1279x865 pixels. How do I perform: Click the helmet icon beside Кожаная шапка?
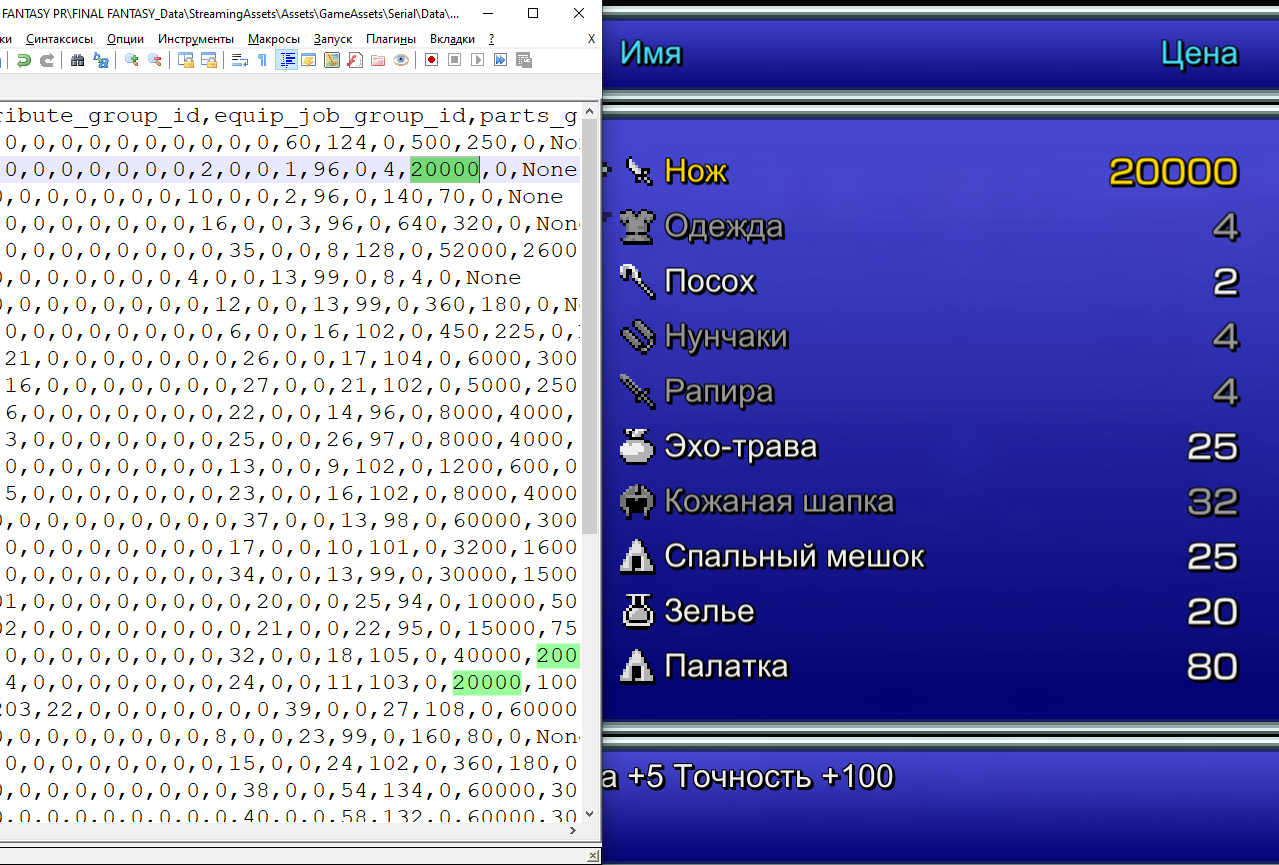(x=638, y=501)
